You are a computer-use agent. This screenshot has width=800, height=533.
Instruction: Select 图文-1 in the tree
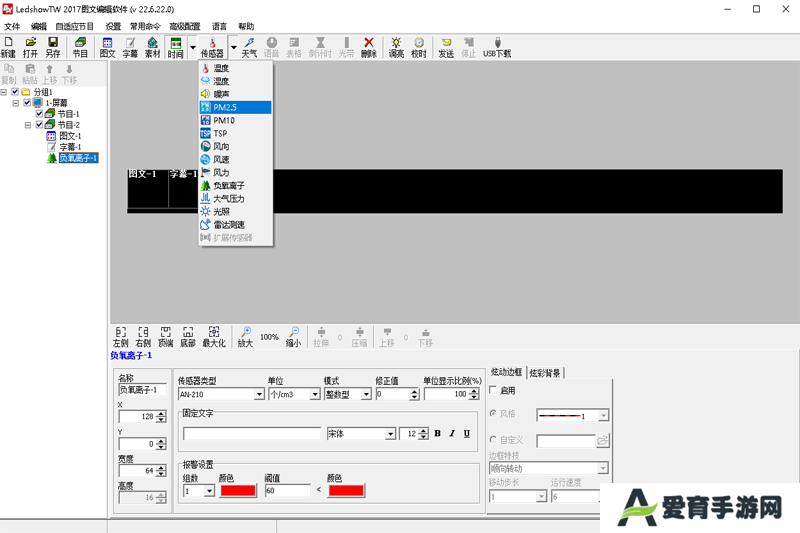pyautogui.click(x=70, y=136)
